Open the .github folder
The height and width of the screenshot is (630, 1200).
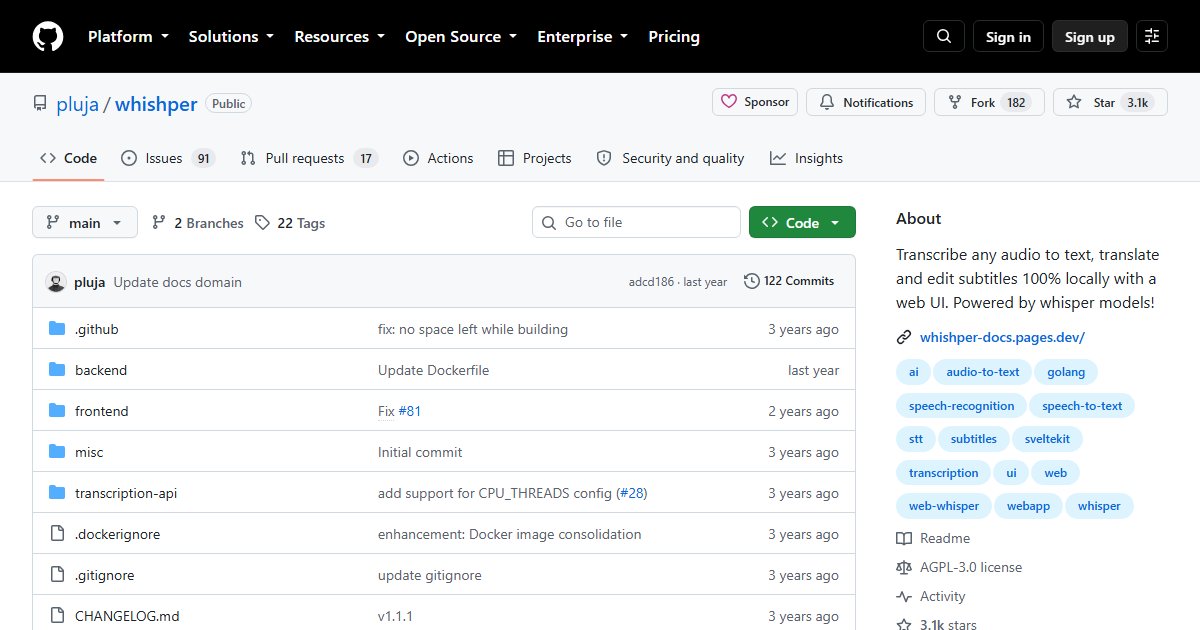pos(96,329)
